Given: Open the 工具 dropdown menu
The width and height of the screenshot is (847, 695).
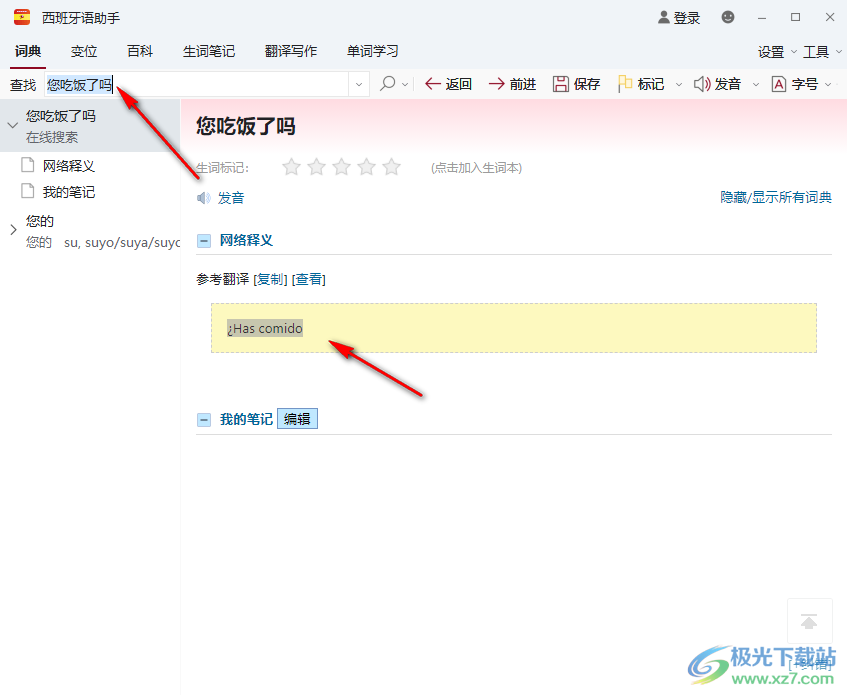Looking at the screenshot, I should 822,52.
